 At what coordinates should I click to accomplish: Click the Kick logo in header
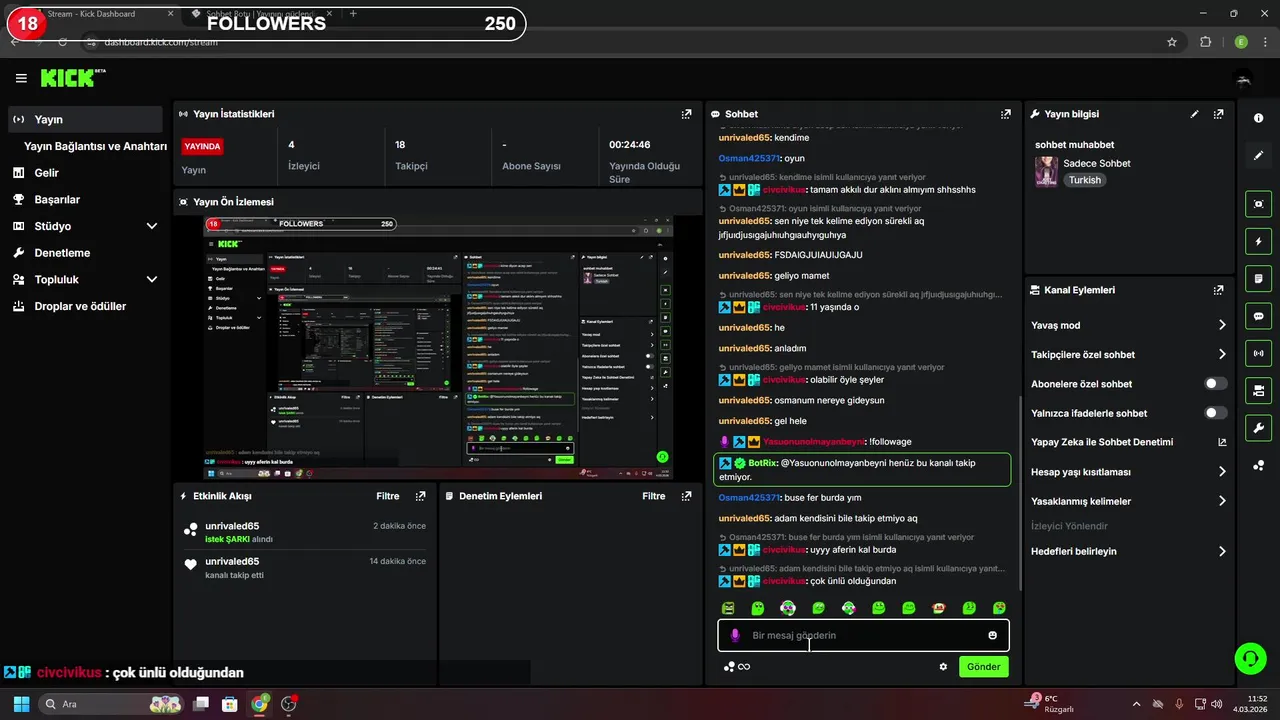click(72, 78)
